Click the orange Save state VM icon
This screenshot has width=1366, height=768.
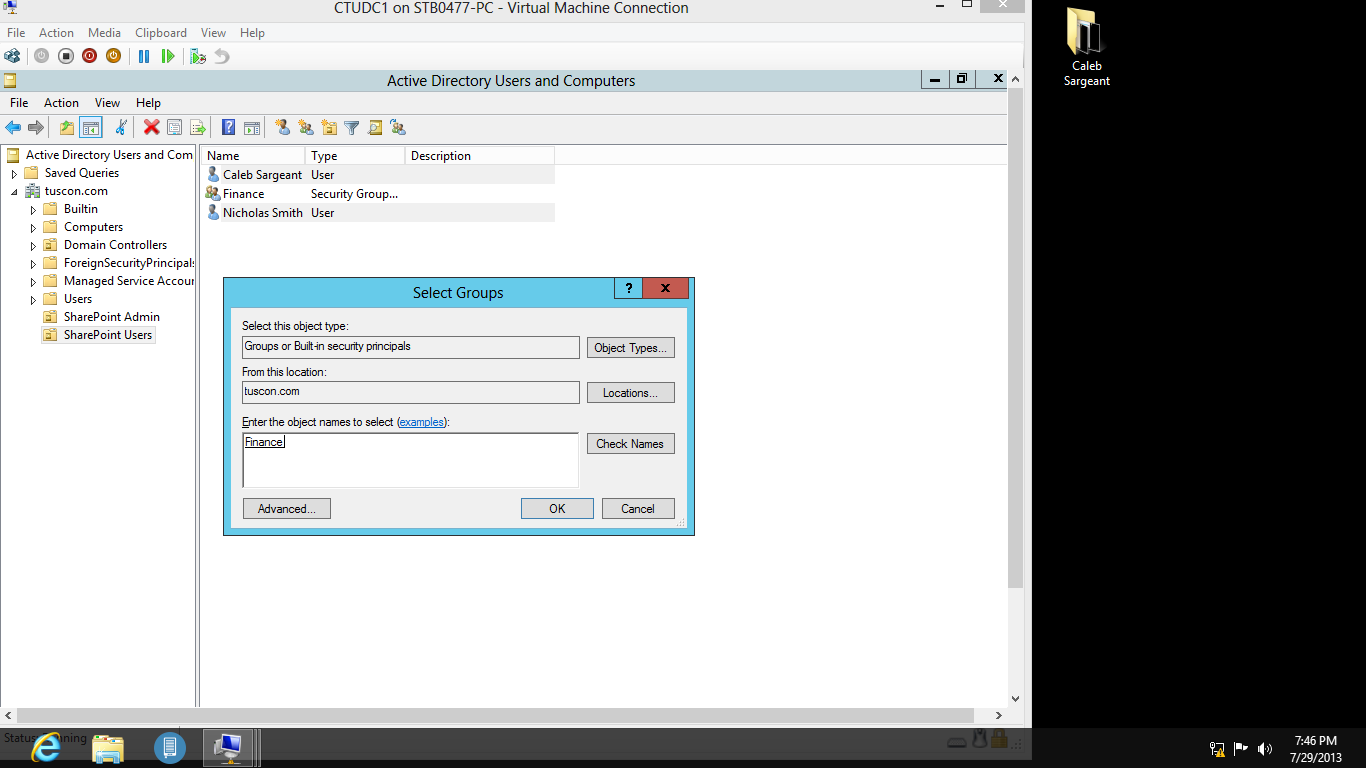113,56
